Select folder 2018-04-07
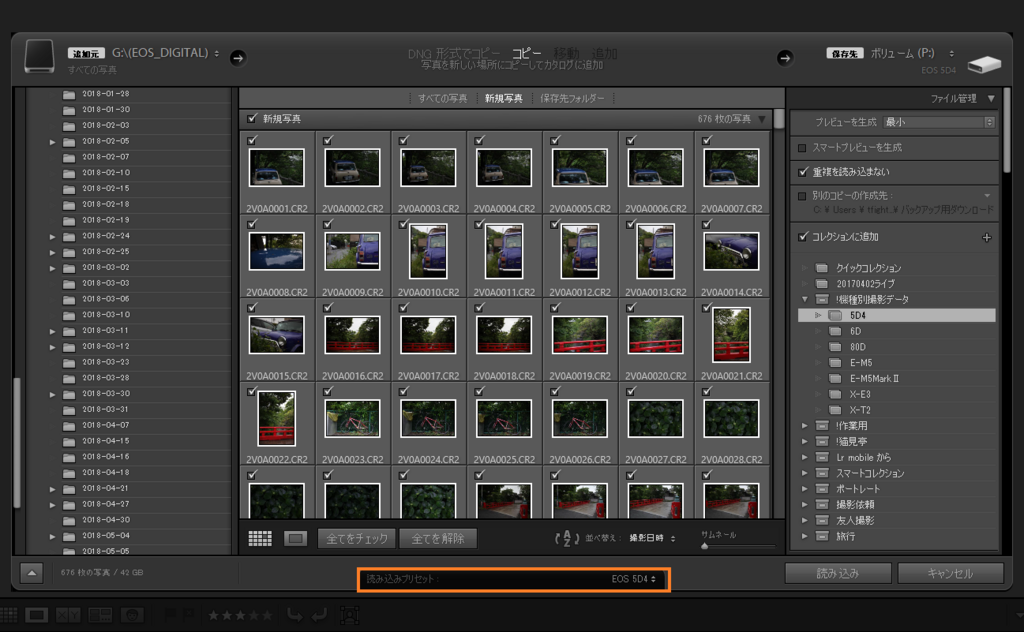Viewport: 1024px width, 632px height. point(105,426)
